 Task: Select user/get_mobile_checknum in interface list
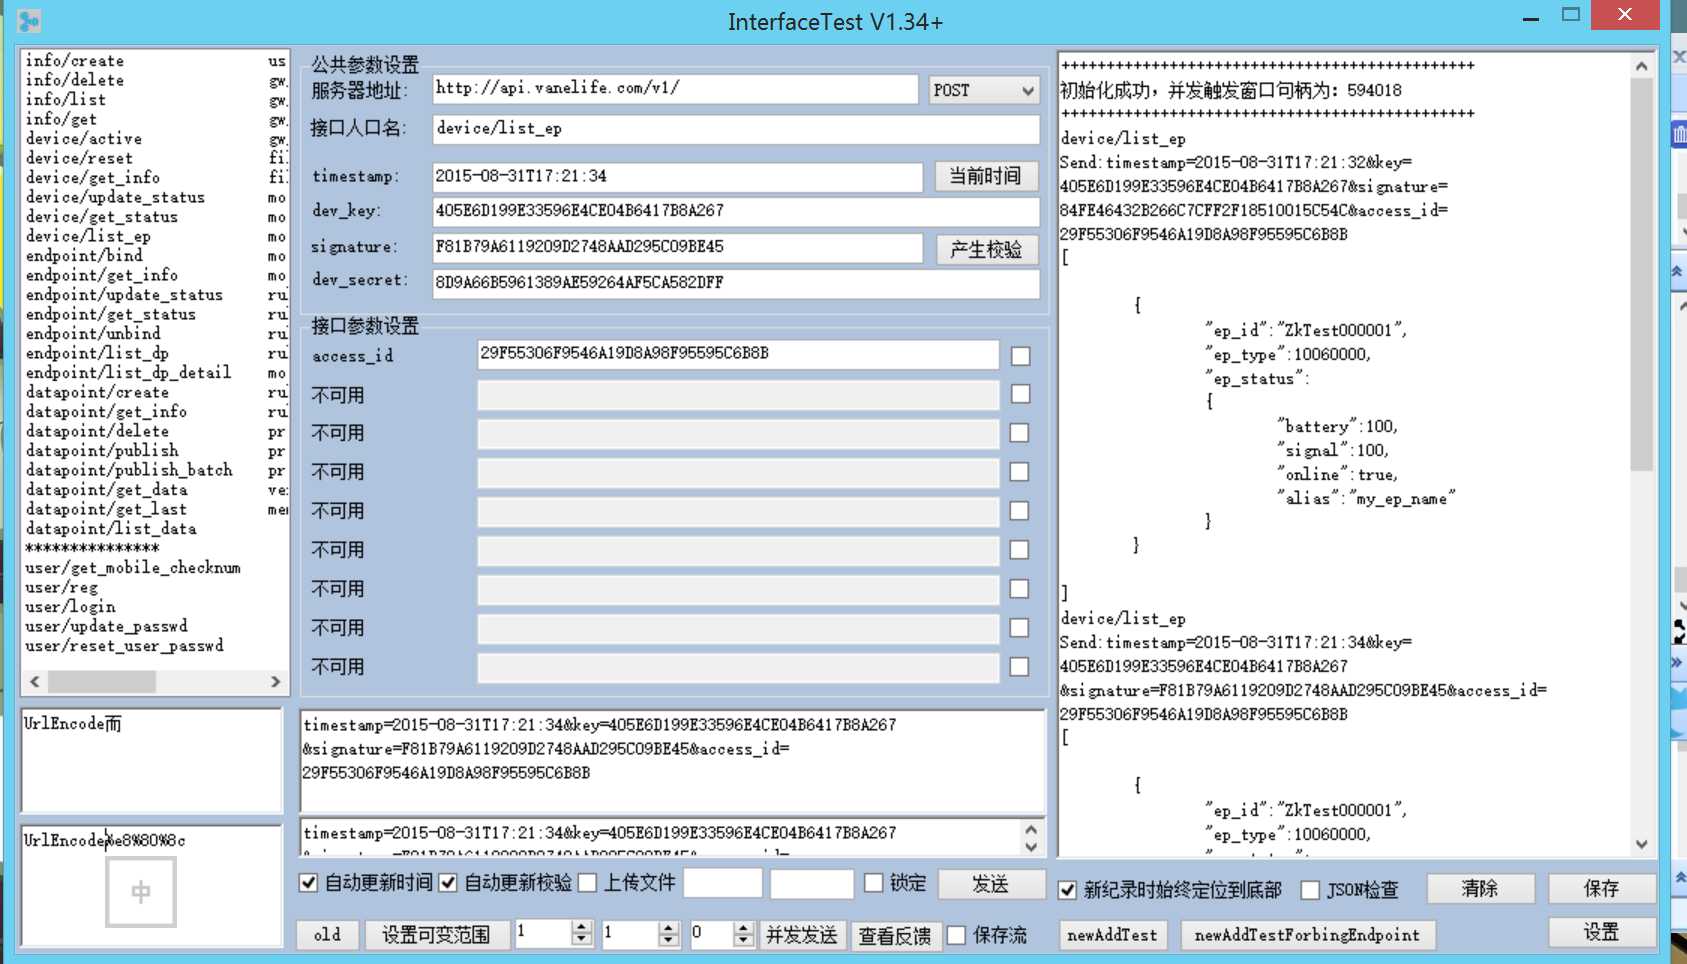tap(133, 568)
